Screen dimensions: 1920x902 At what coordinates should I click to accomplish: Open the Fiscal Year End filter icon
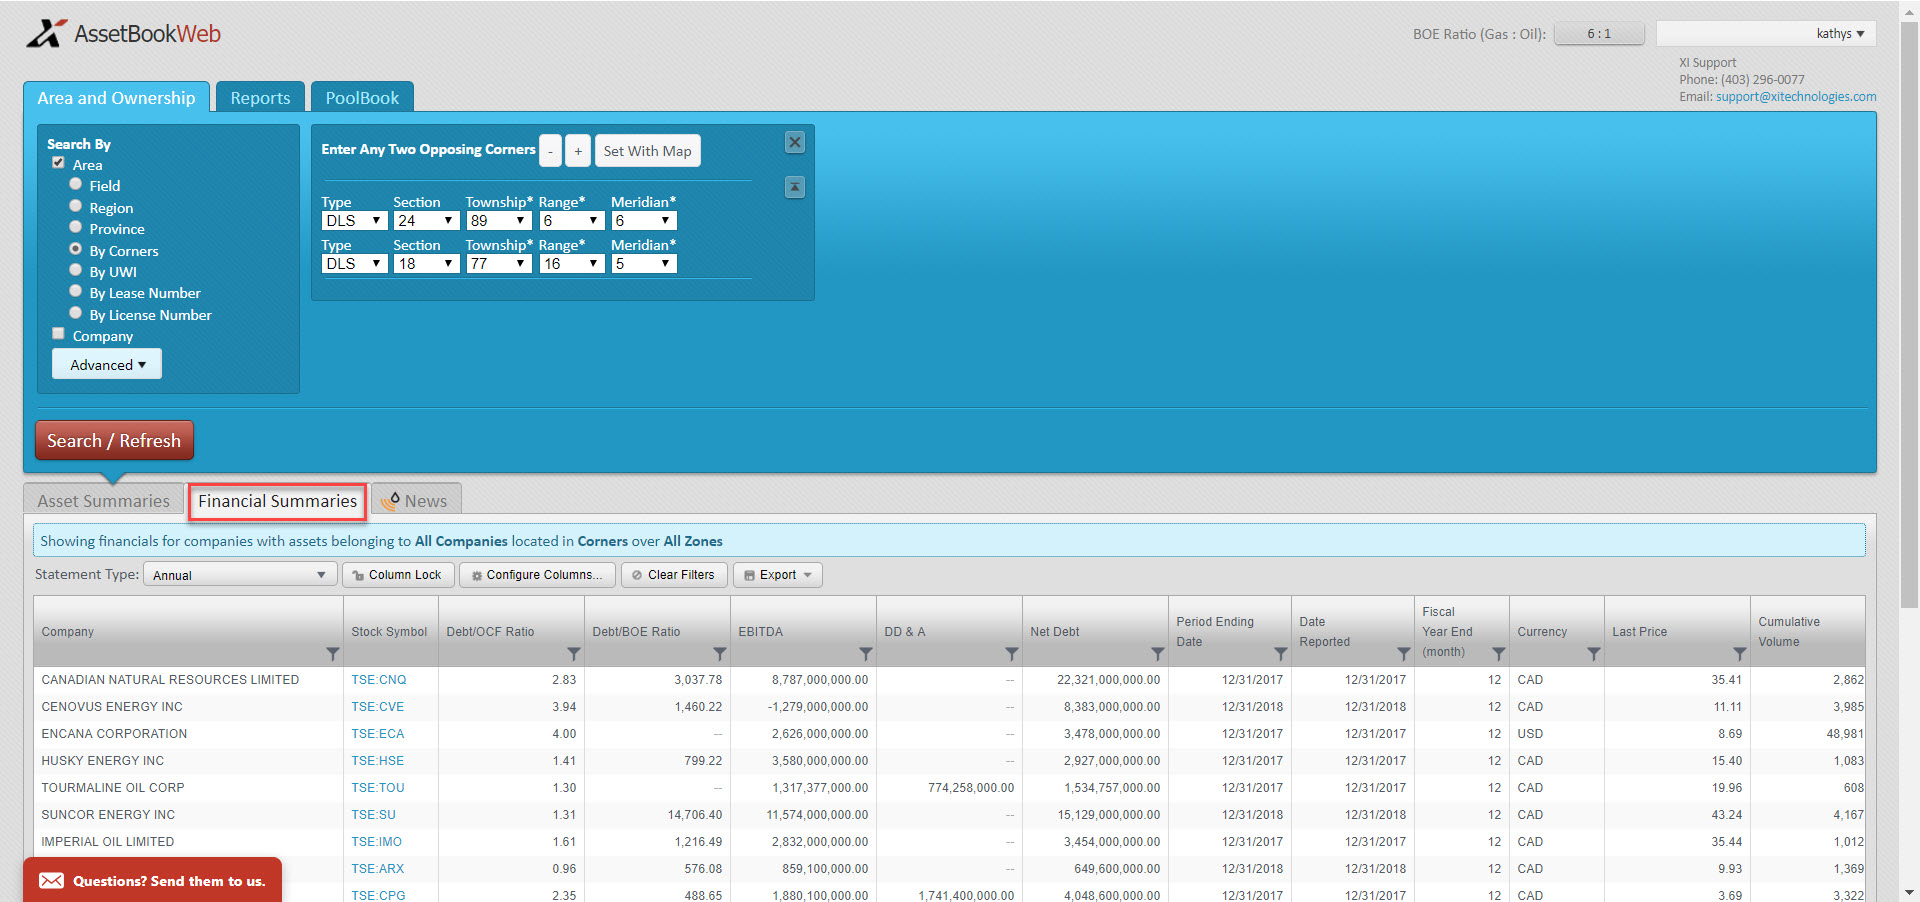1499,654
